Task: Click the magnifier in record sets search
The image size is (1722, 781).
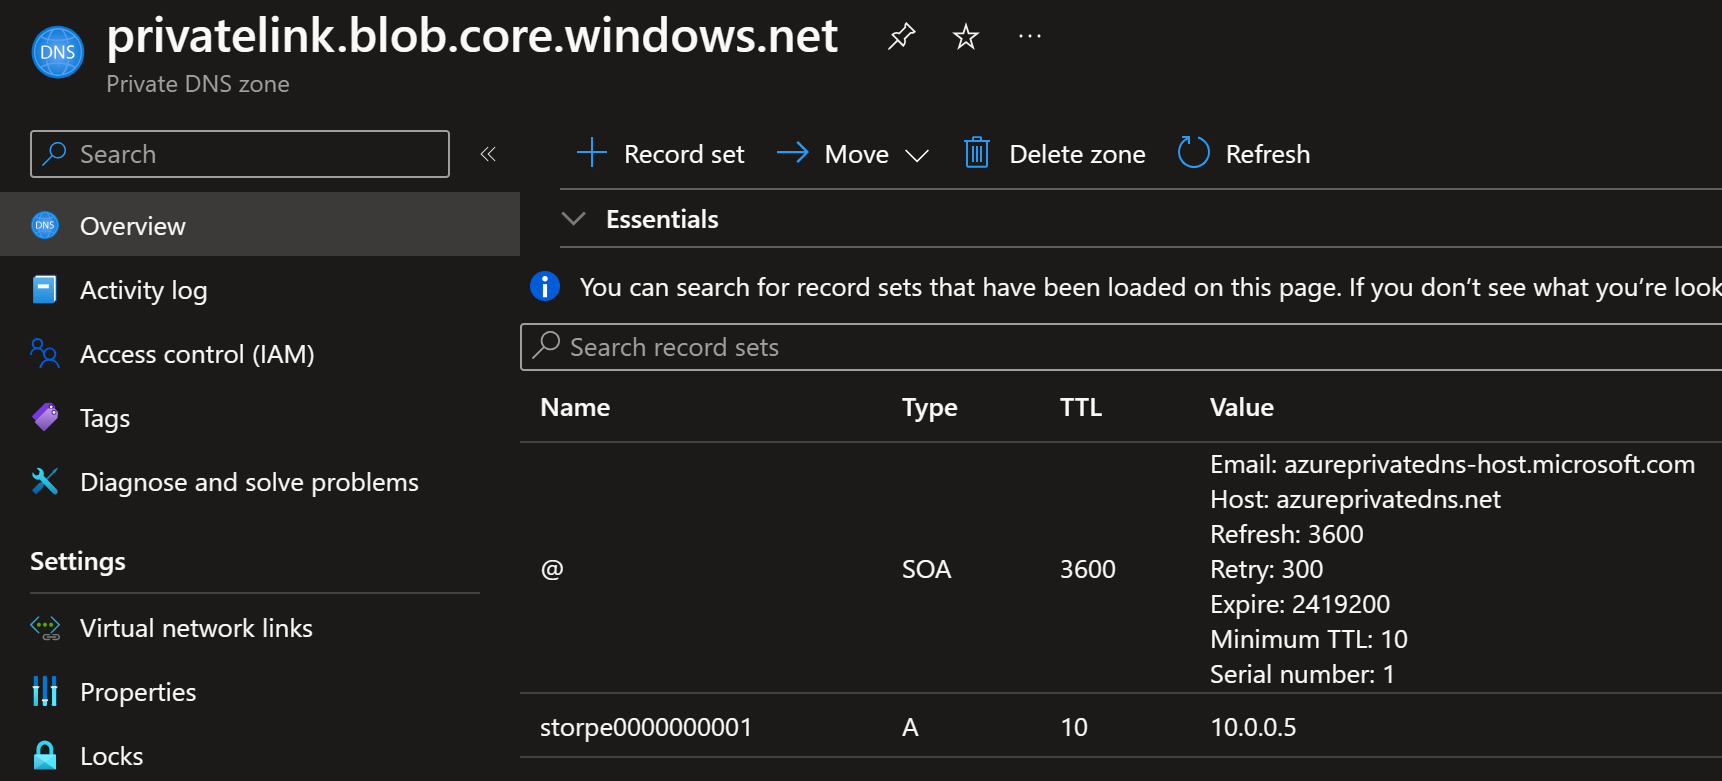Action: (x=546, y=345)
